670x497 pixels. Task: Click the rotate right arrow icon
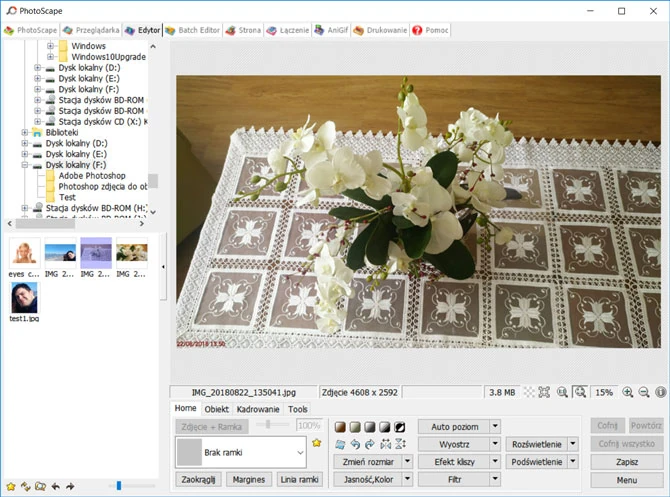point(371,443)
